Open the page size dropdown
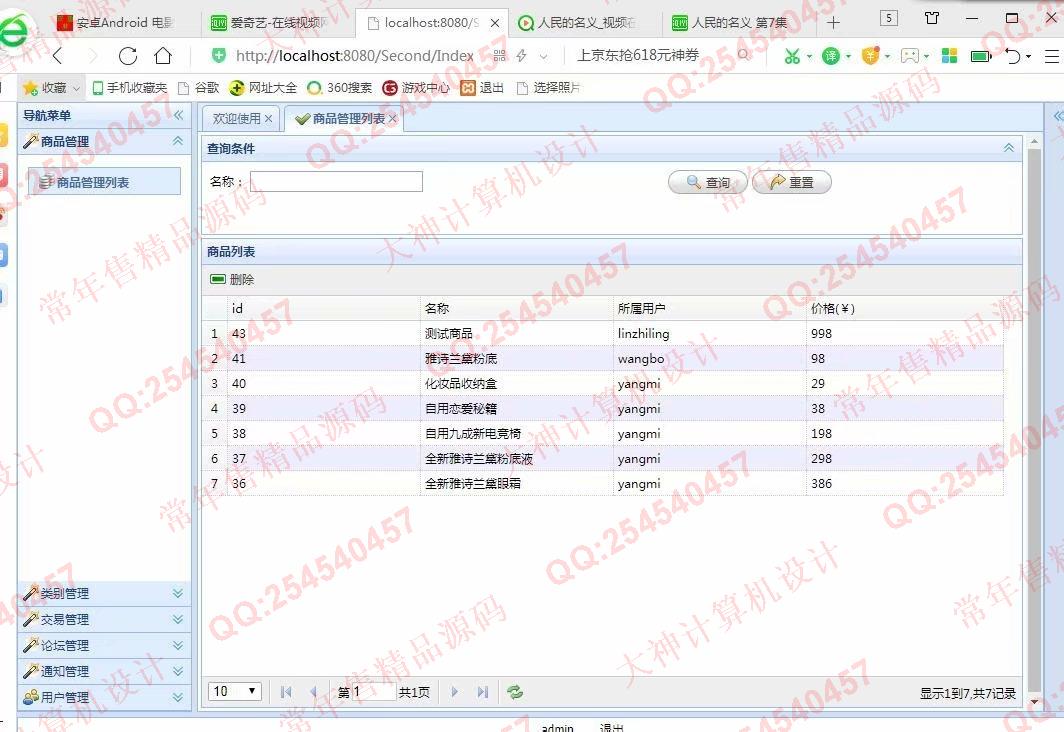The image size is (1064, 732). tap(235, 692)
